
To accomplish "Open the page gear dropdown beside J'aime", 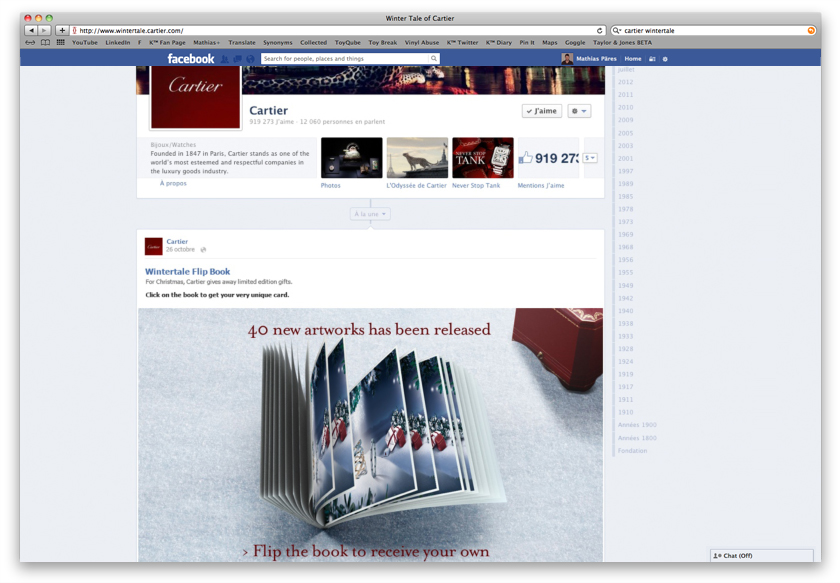I will point(579,111).
